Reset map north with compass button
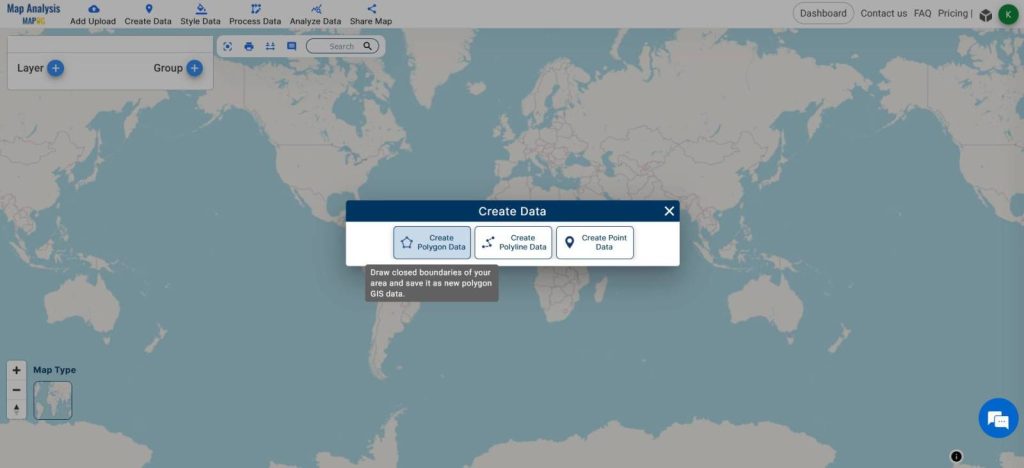 pos(16,409)
